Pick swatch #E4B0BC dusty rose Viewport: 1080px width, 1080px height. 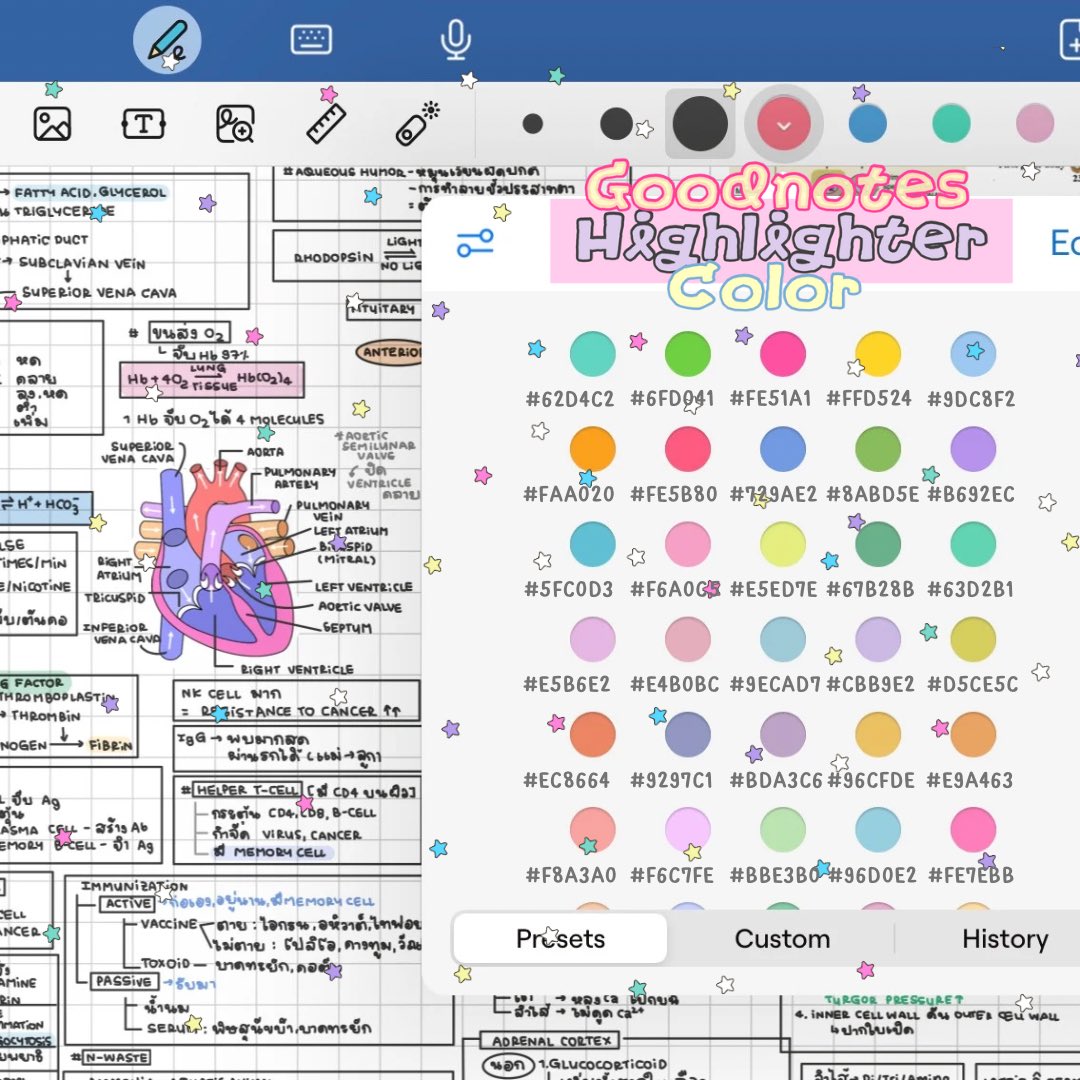(687, 639)
